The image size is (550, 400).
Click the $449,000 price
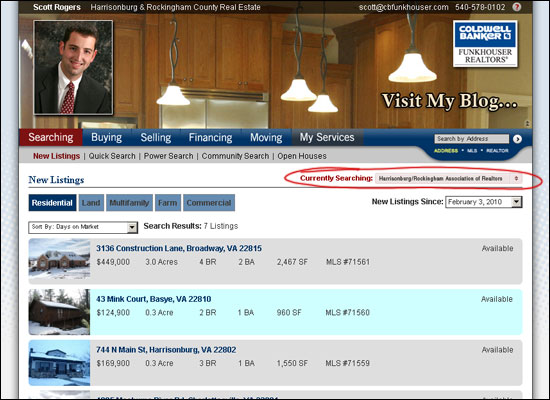pos(113,262)
